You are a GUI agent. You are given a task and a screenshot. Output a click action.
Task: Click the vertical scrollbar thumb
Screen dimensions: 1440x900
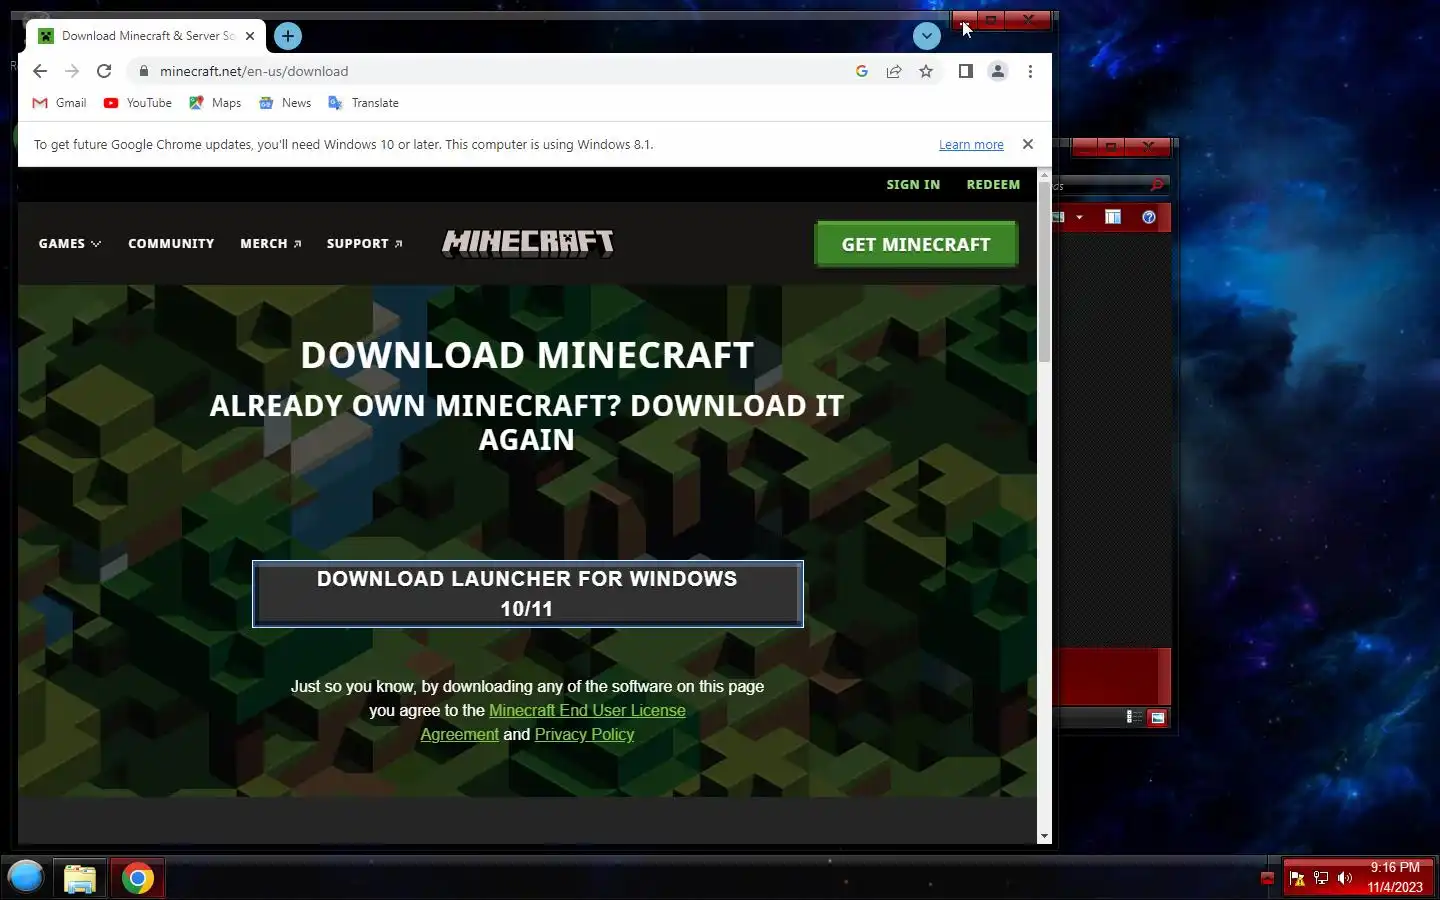[x=1044, y=272]
